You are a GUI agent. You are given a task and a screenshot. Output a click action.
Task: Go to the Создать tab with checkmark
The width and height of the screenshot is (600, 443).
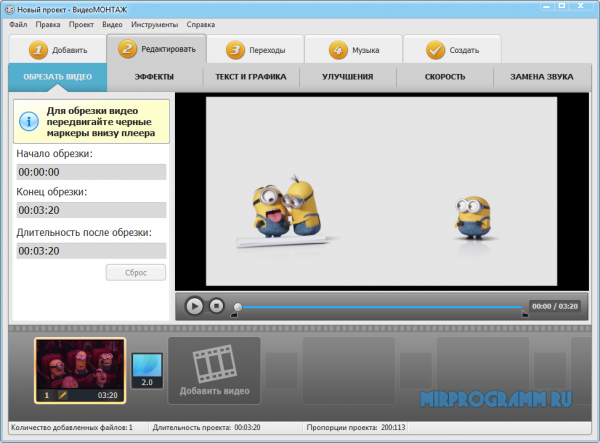[x=452, y=50]
